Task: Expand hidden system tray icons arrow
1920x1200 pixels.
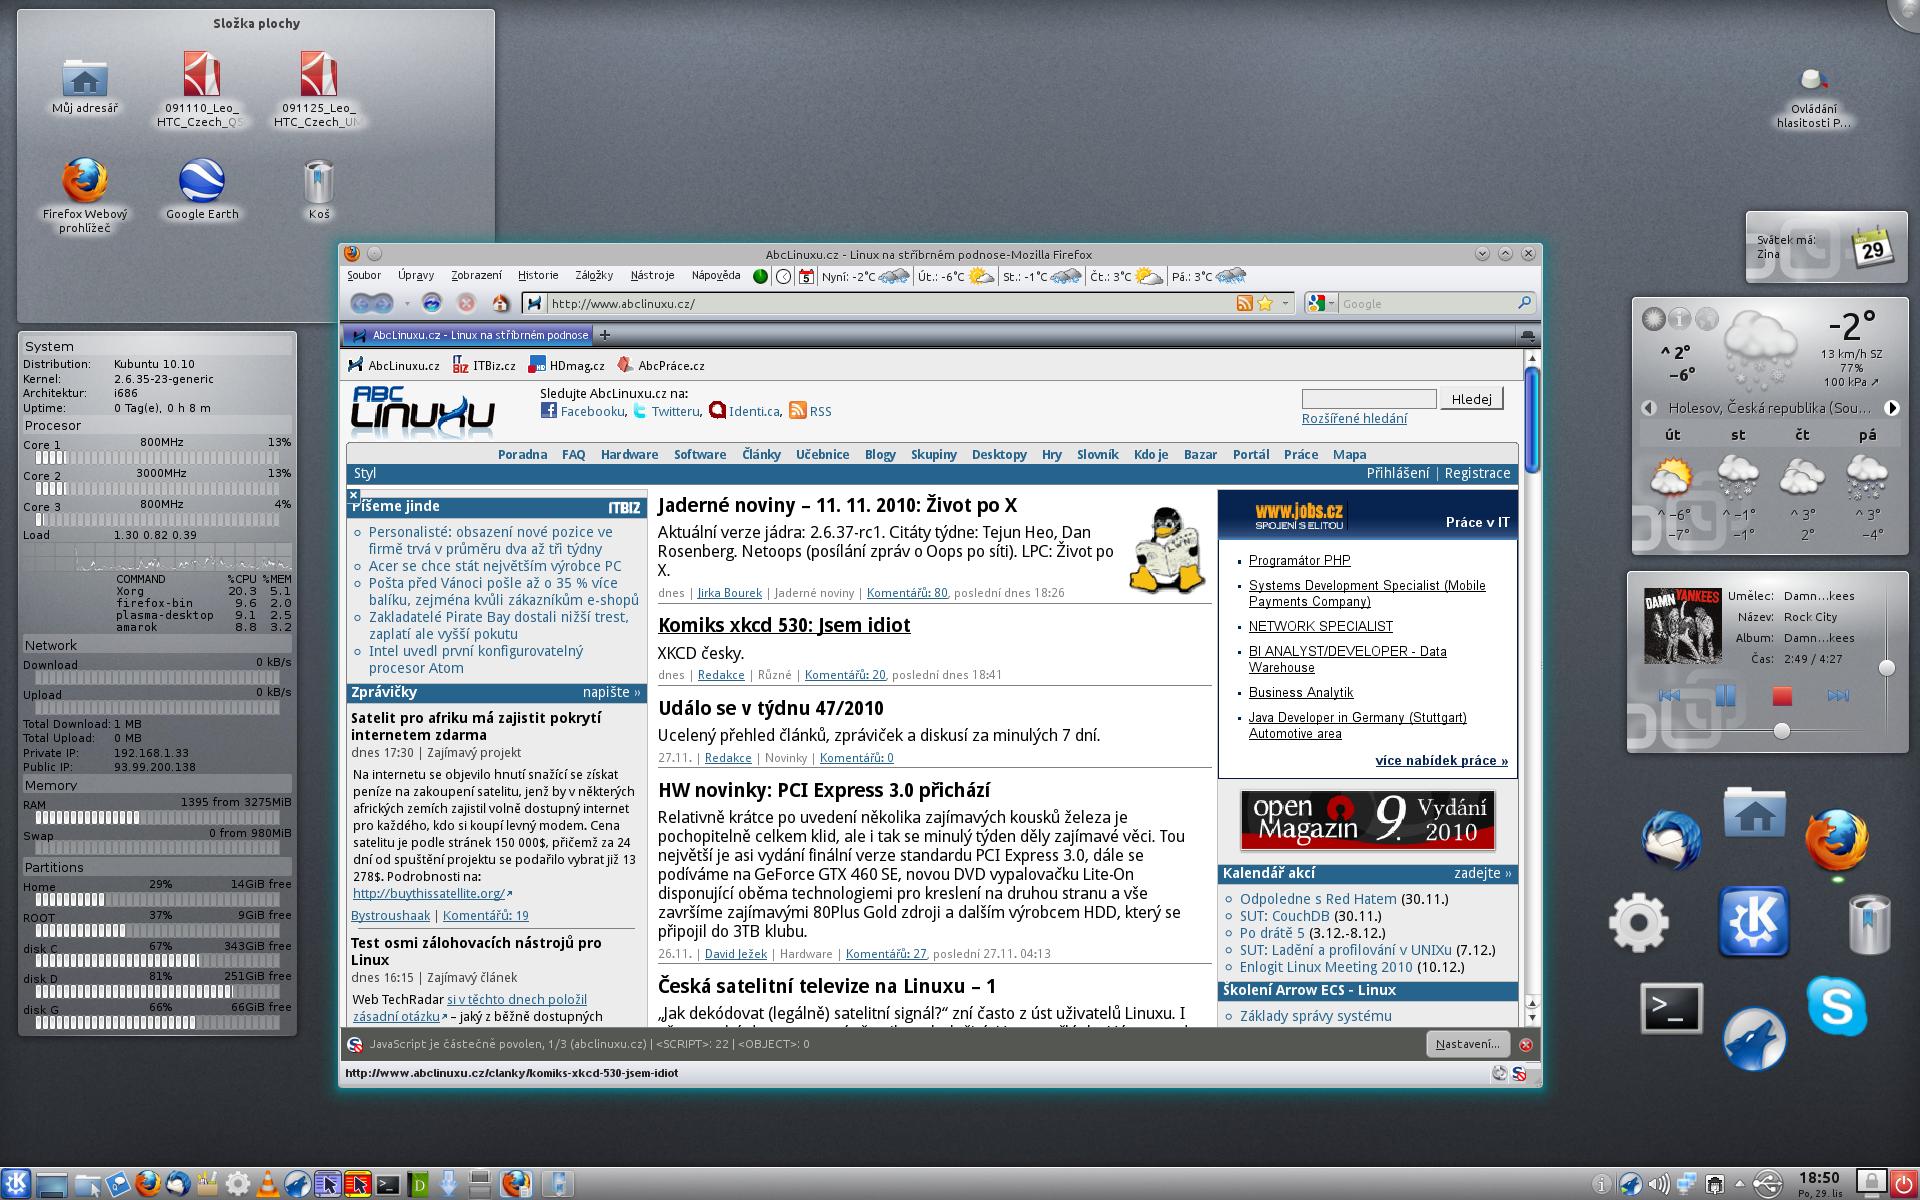Action: tap(1740, 1184)
